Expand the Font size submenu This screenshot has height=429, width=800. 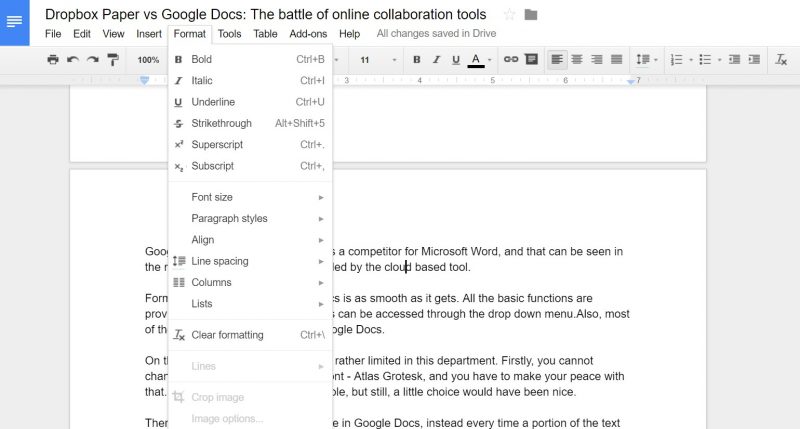pyautogui.click(x=250, y=197)
